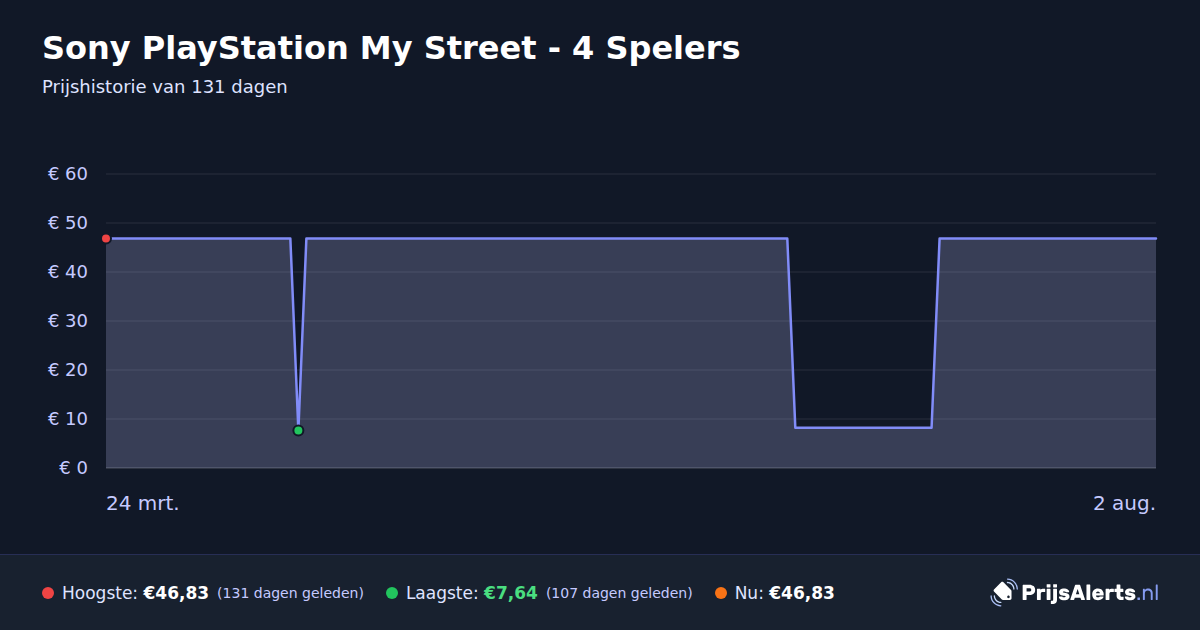This screenshot has height=630, width=1200.
Task: Click the € 60 axis label
Action: click(68, 174)
